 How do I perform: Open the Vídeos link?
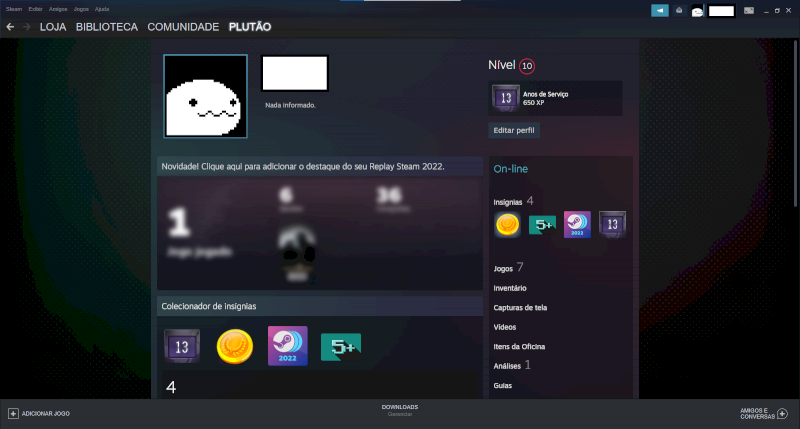[505, 327]
